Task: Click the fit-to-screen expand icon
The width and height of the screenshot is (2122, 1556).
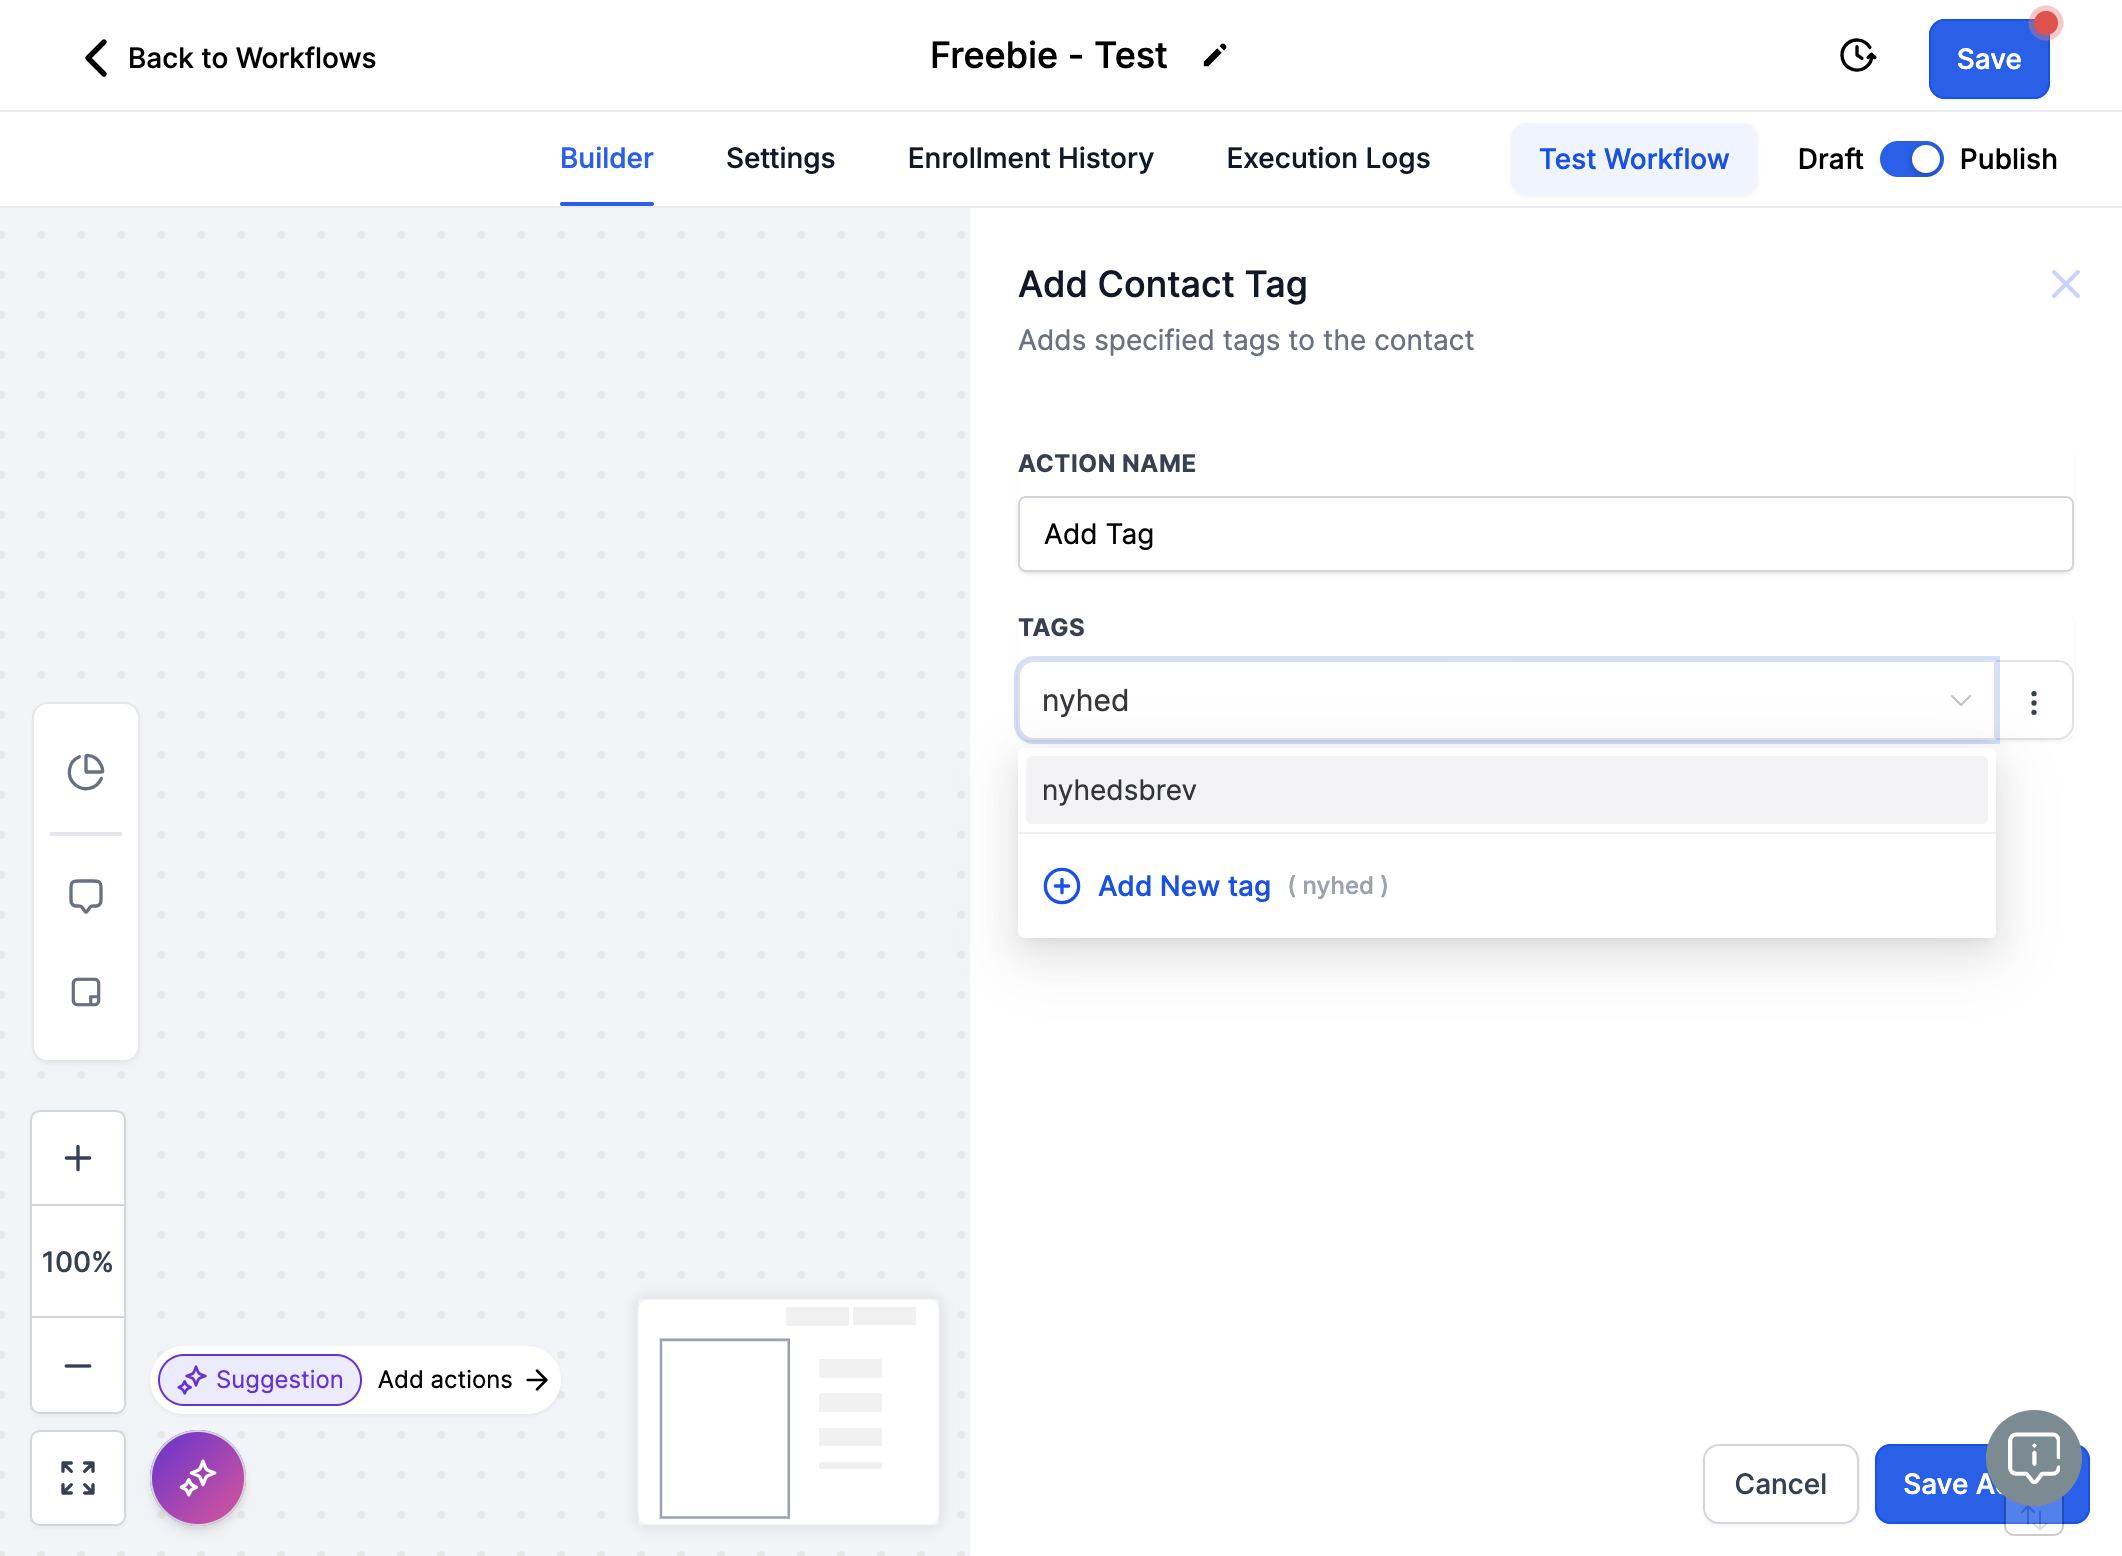Action: click(78, 1478)
